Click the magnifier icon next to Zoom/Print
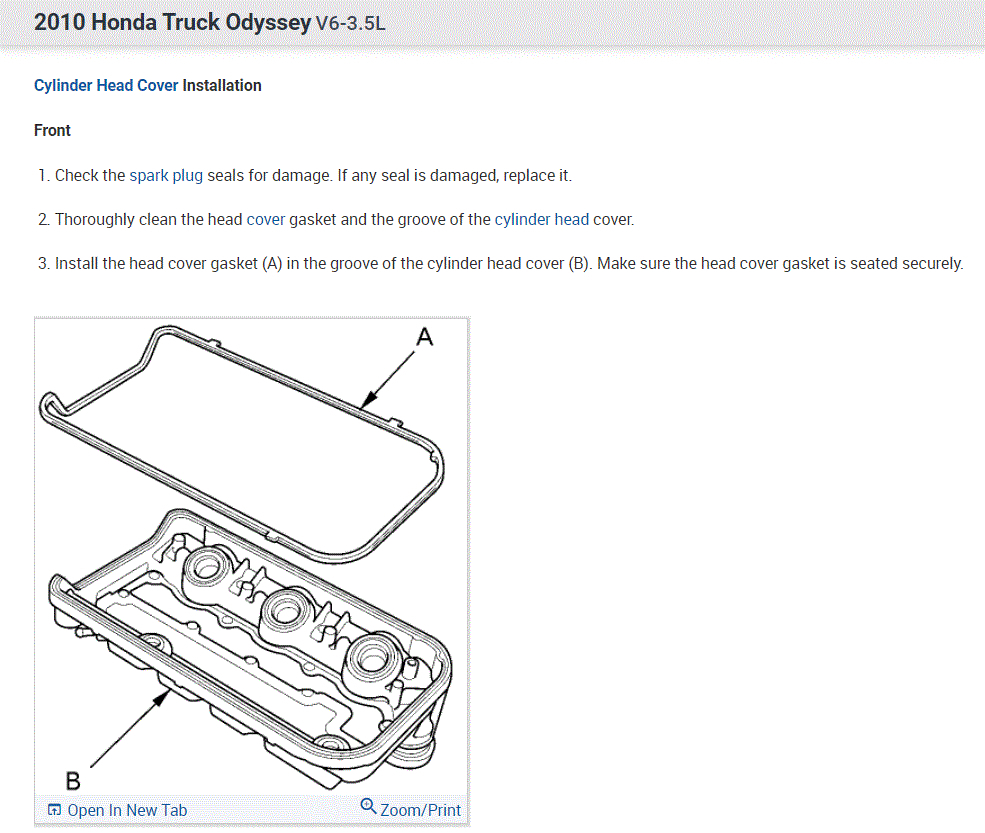The width and height of the screenshot is (985, 833). (x=368, y=806)
